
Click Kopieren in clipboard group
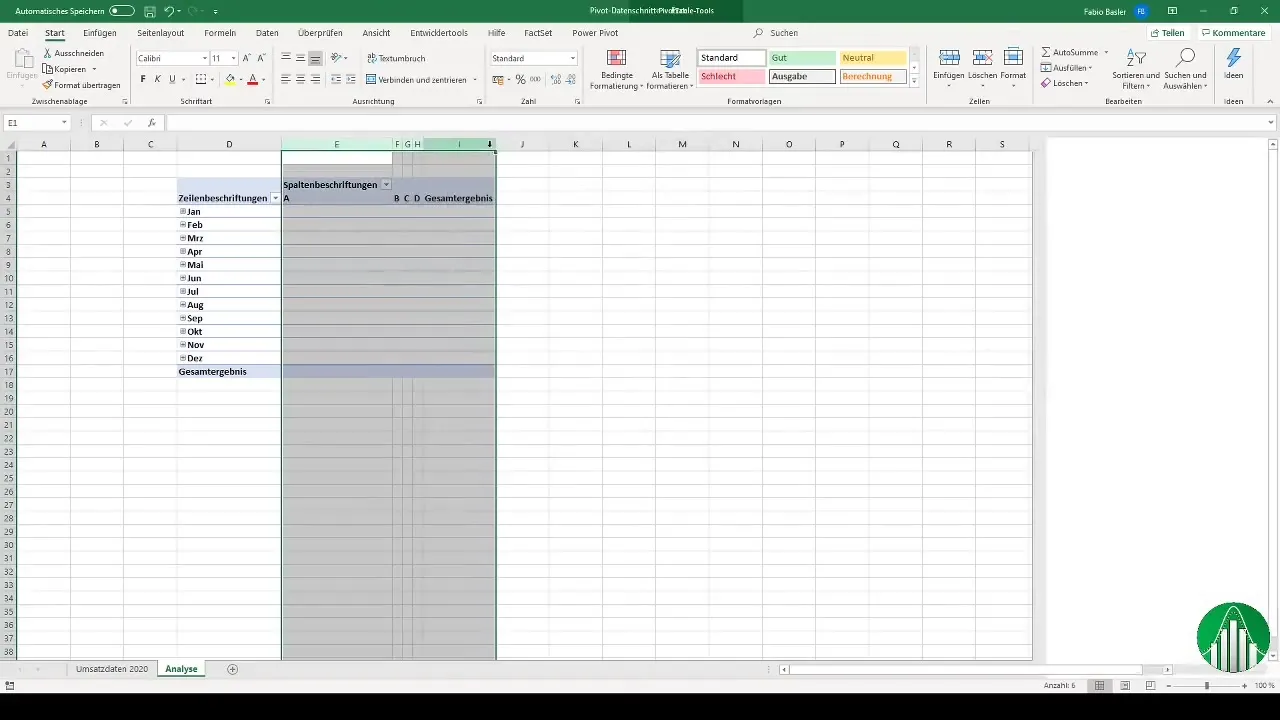[70, 69]
